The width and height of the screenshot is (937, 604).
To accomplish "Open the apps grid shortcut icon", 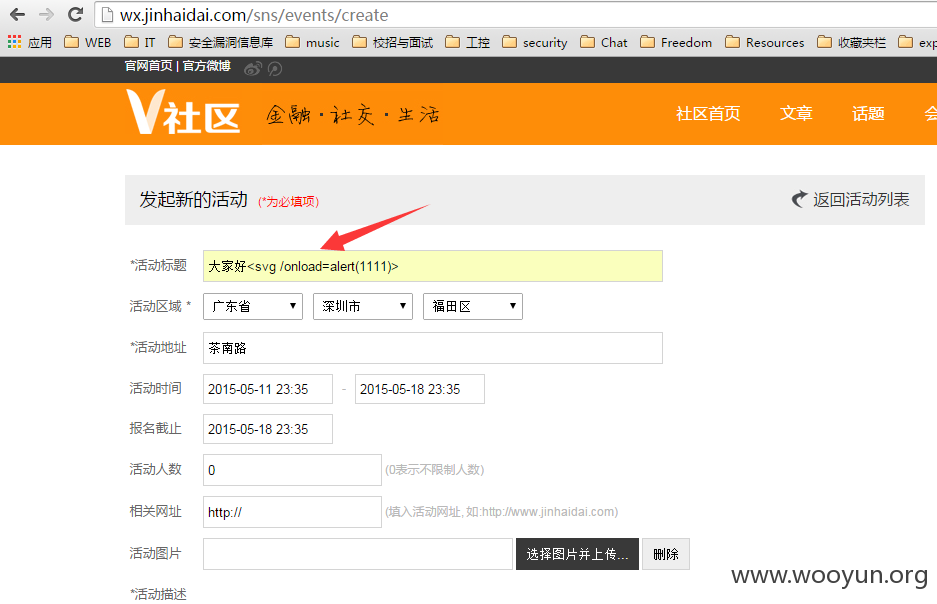I will (14, 42).
